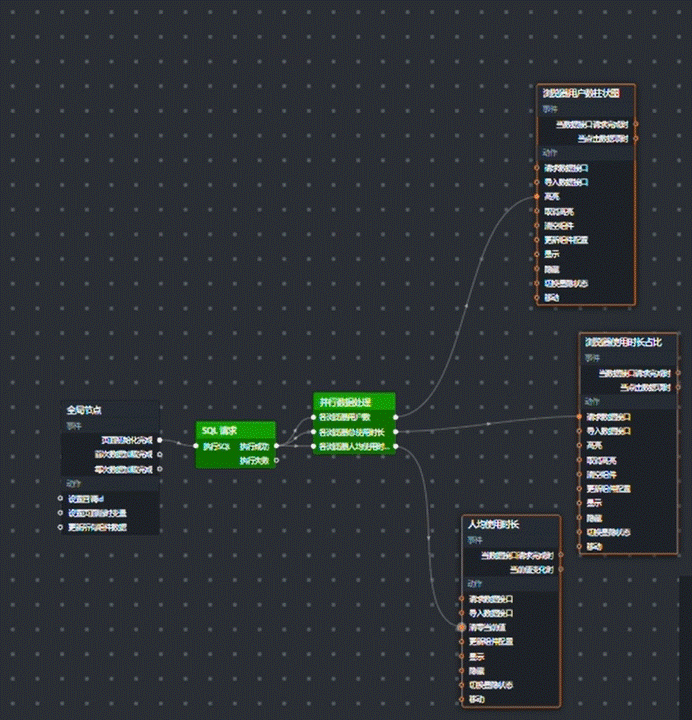
Task: Click 请求数据接口 label in 人均使用时长 node
Action: pyautogui.click(x=491, y=599)
